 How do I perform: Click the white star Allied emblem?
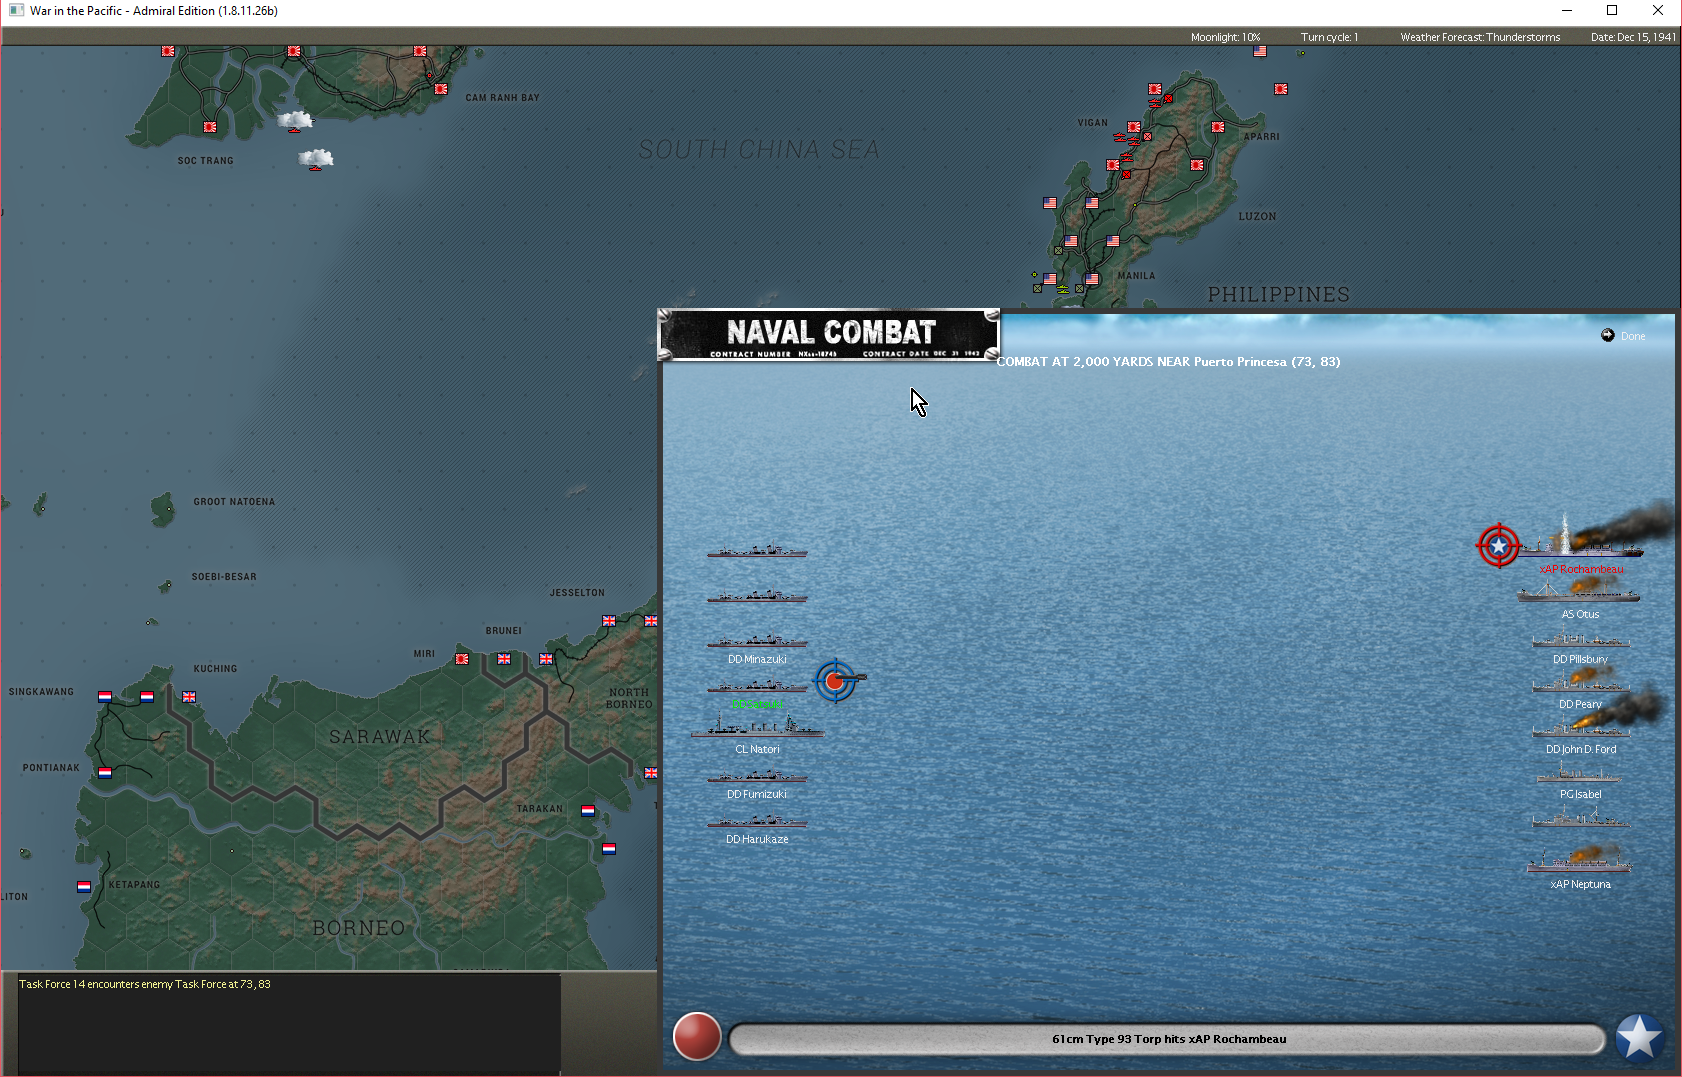pyautogui.click(x=1640, y=1038)
